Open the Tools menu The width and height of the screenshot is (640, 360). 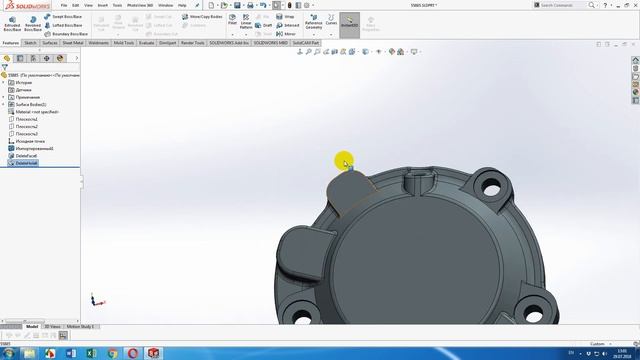(117, 5)
